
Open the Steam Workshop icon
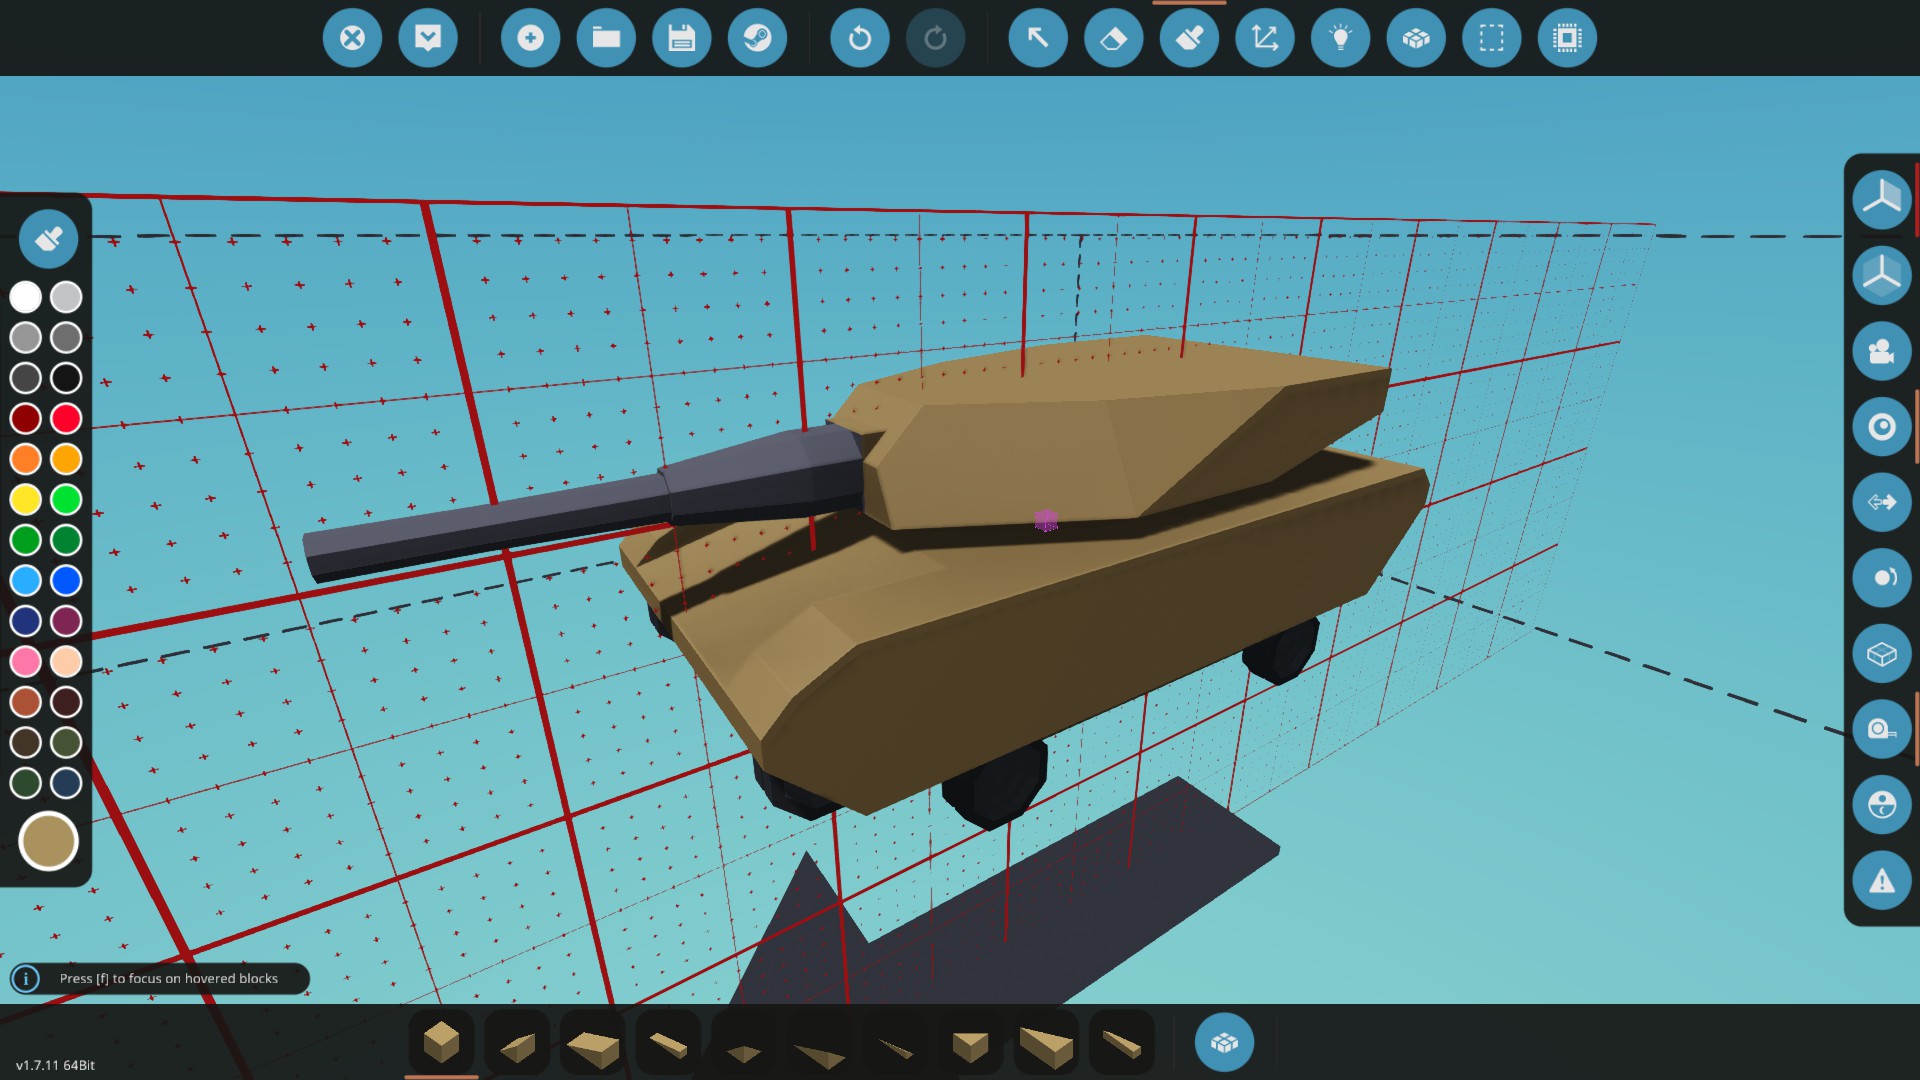pos(757,38)
